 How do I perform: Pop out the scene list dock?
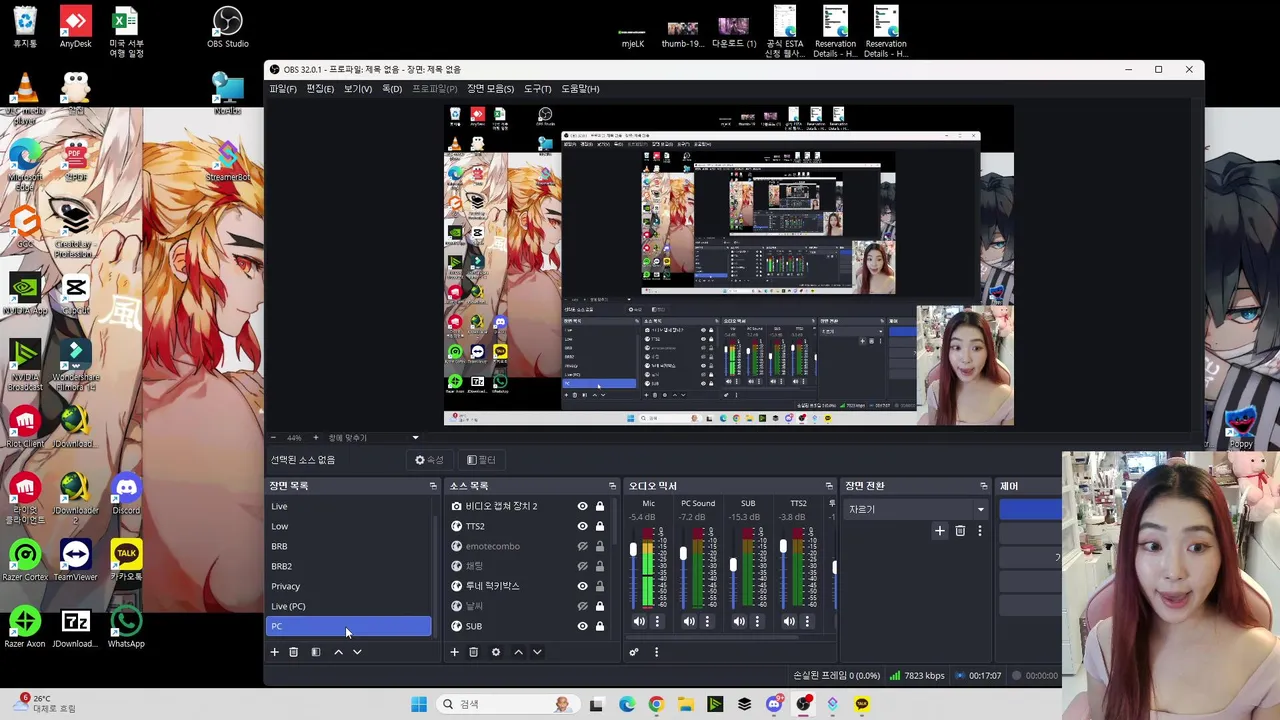pos(433,486)
